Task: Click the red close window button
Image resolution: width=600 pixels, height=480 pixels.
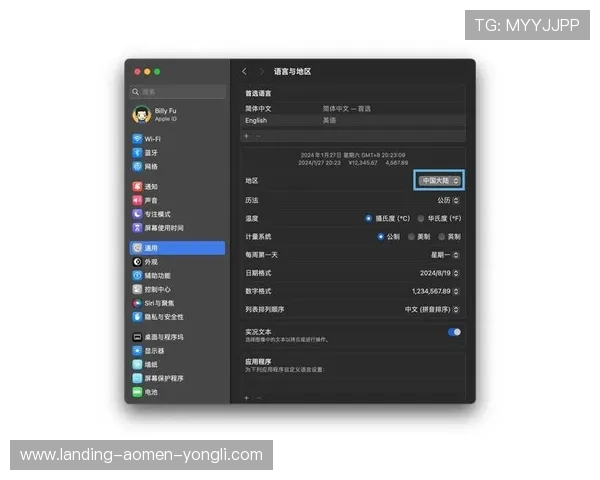Action: (137, 72)
